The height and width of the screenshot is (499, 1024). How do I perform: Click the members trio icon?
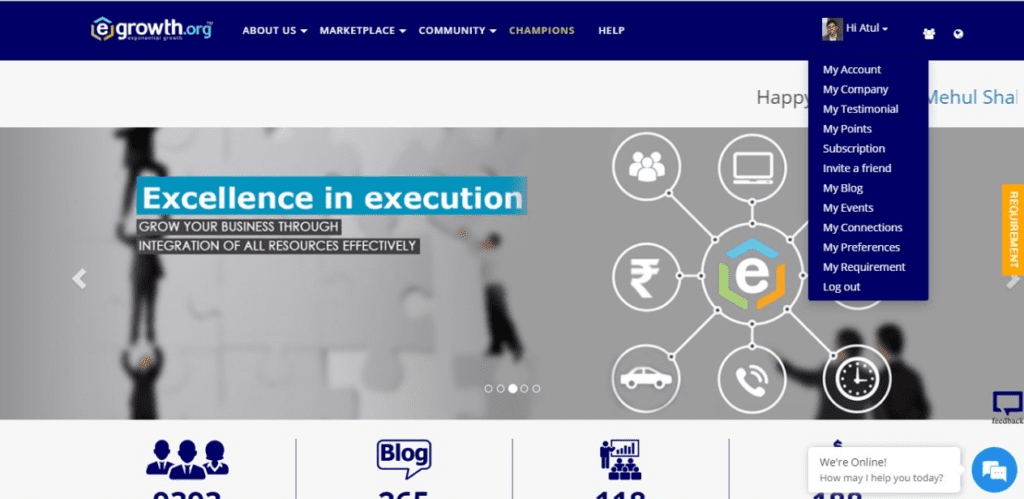pyautogui.click(x=187, y=460)
